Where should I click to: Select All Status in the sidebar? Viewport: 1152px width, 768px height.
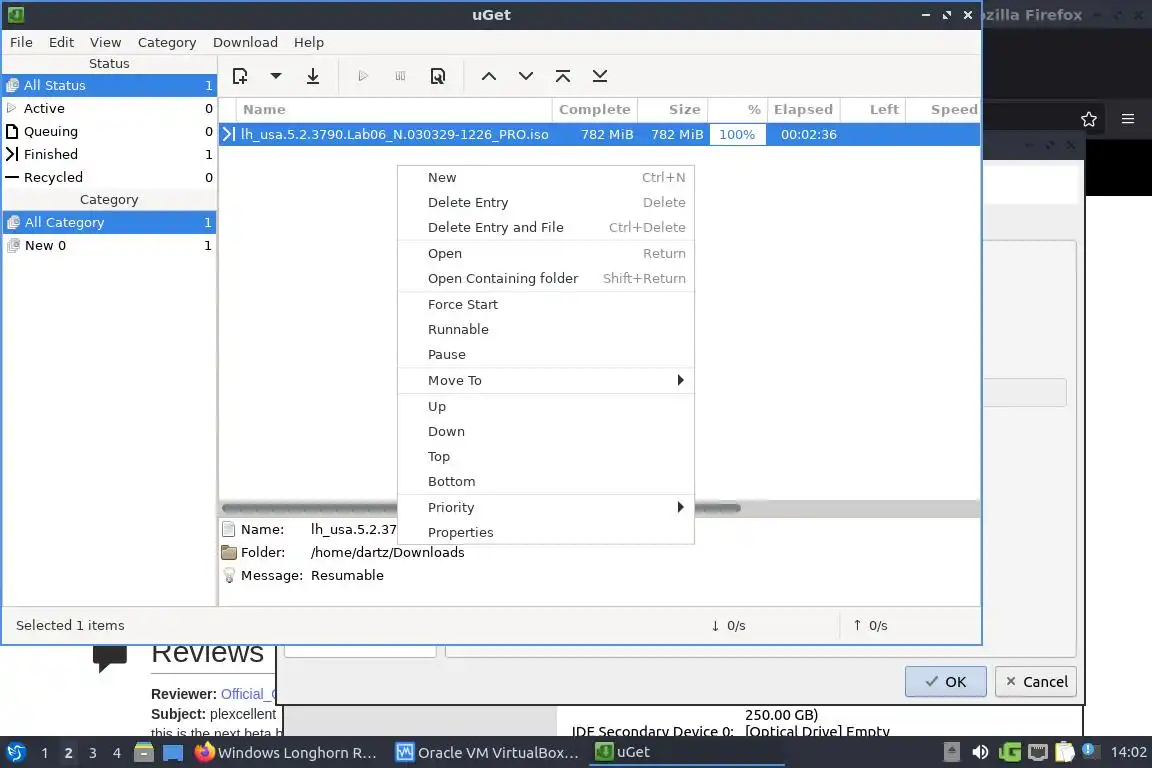[x=109, y=85]
